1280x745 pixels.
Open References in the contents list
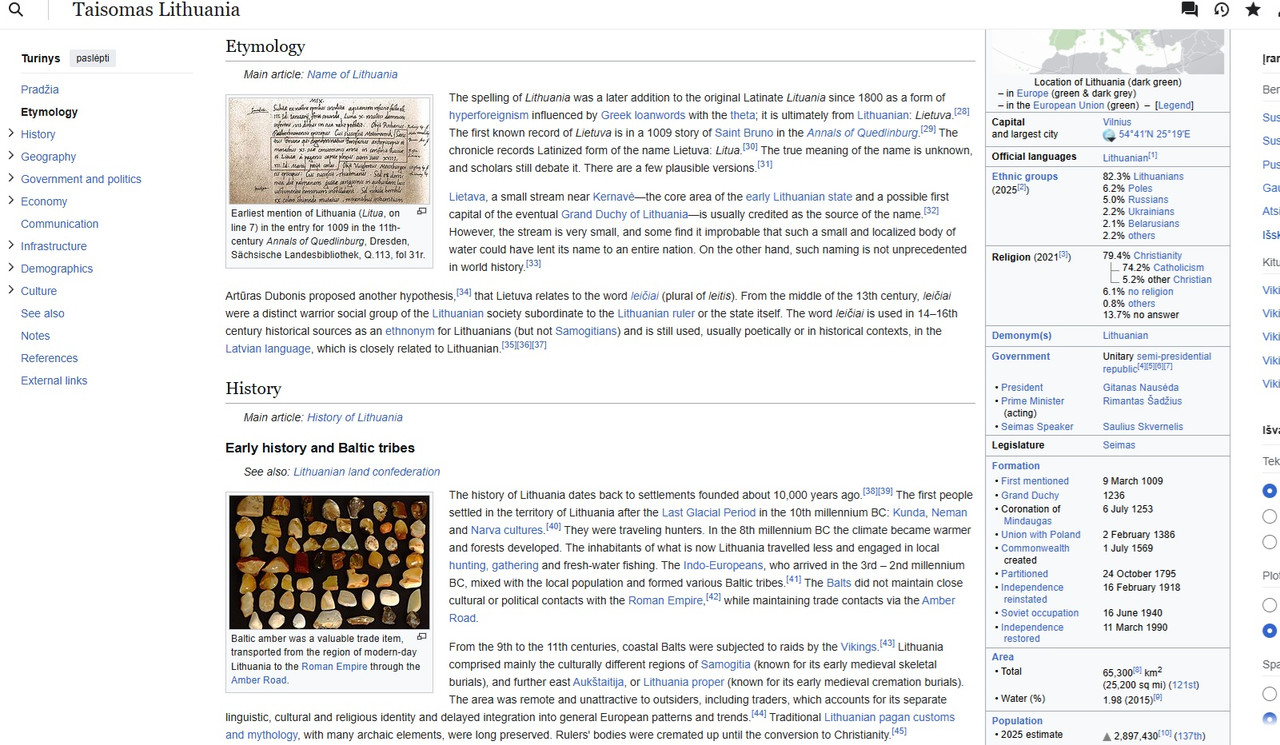(49, 358)
